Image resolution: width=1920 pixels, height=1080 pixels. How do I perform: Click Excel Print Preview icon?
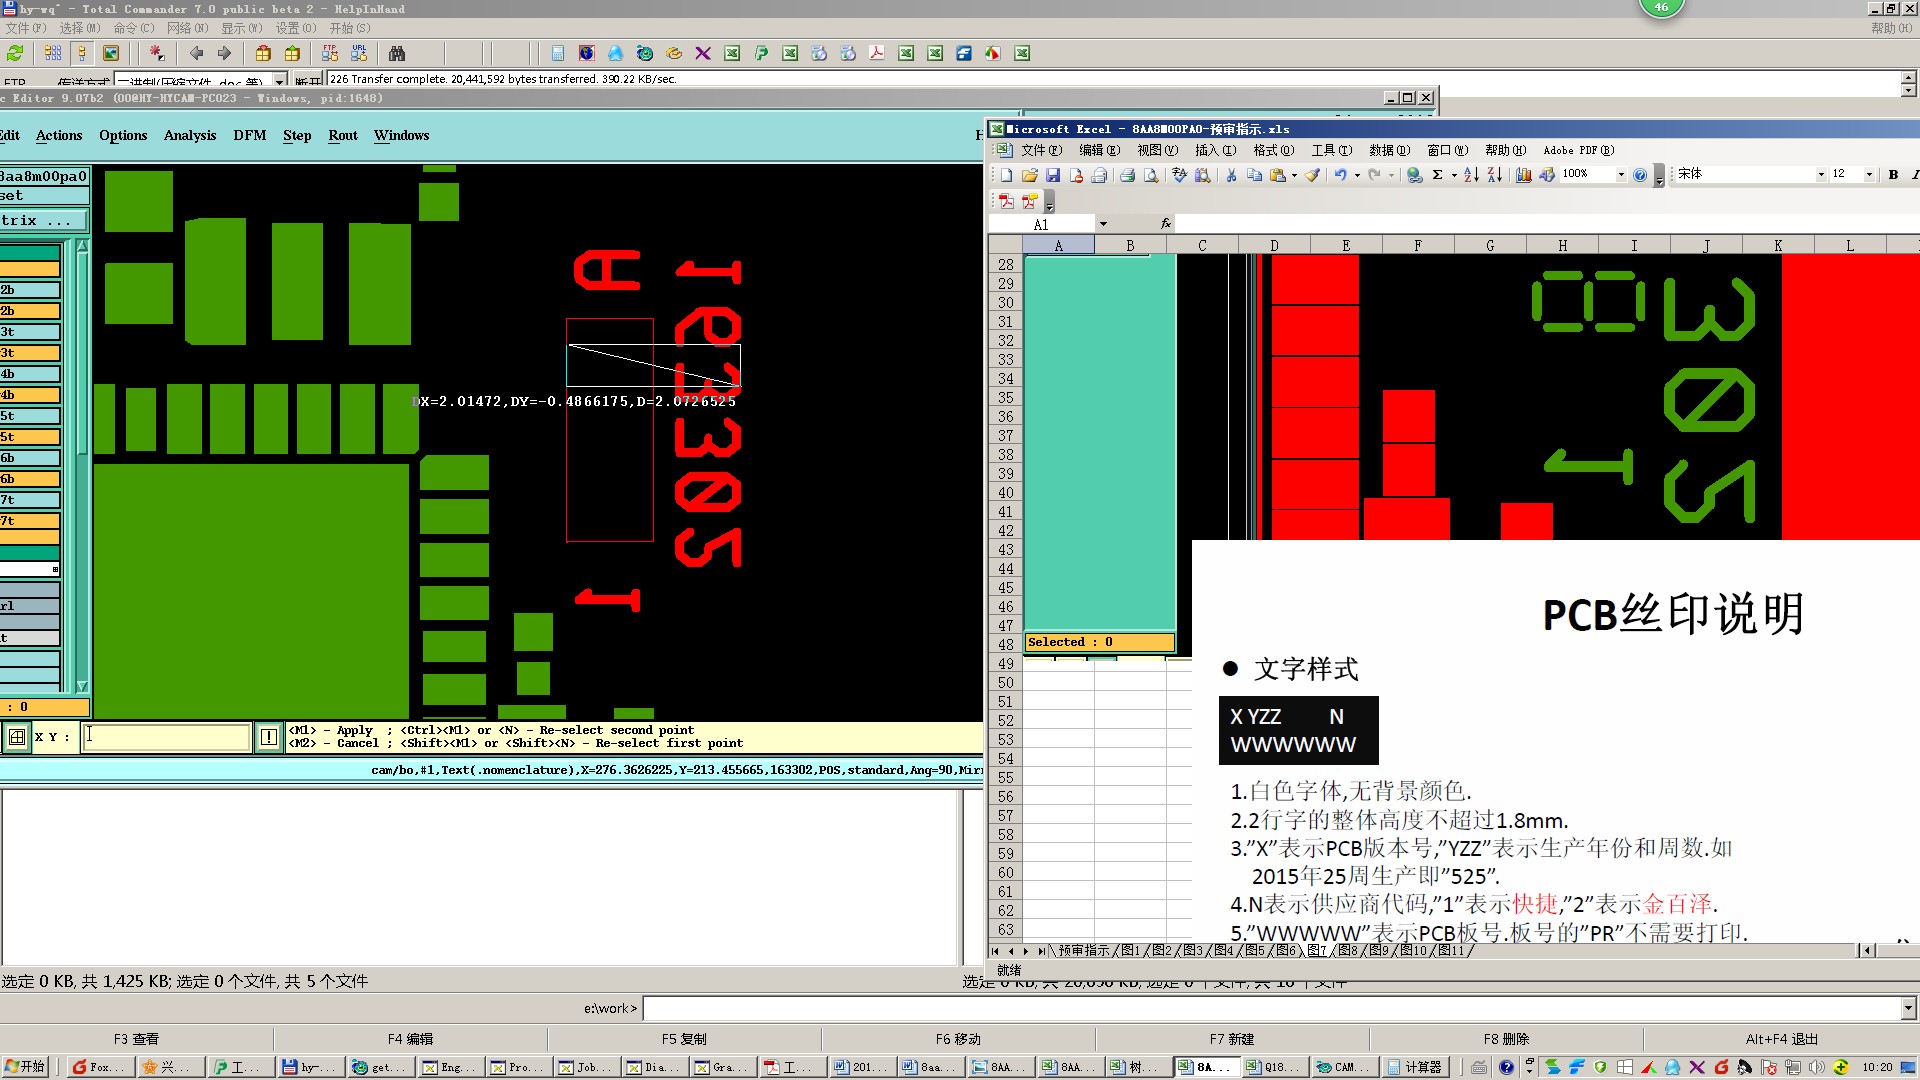(1151, 175)
